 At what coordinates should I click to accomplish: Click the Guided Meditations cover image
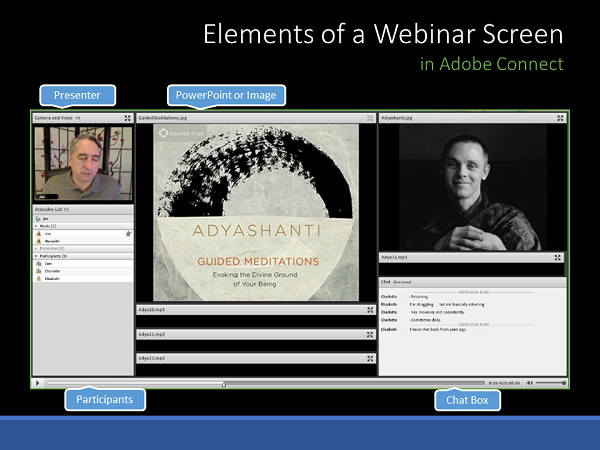tap(256, 212)
